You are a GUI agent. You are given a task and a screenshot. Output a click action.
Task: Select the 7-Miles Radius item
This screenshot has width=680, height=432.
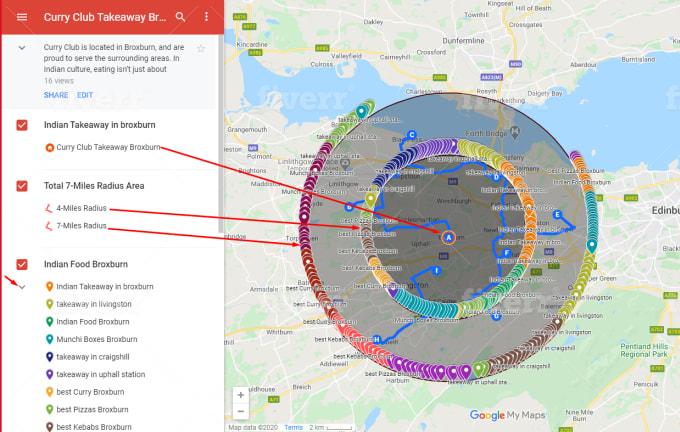pyautogui.click(x=81, y=226)
